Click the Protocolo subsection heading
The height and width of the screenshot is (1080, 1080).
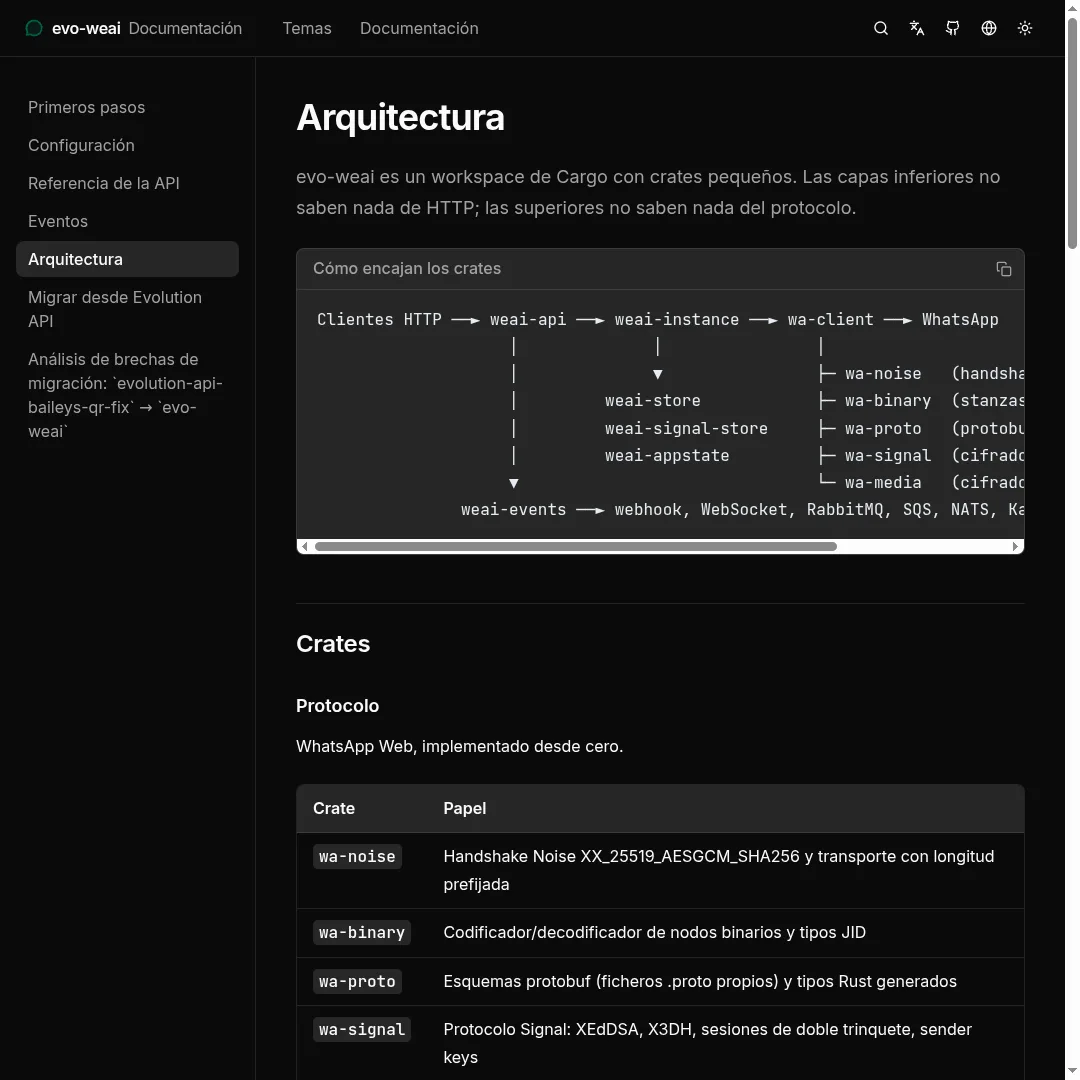[338, 705]
